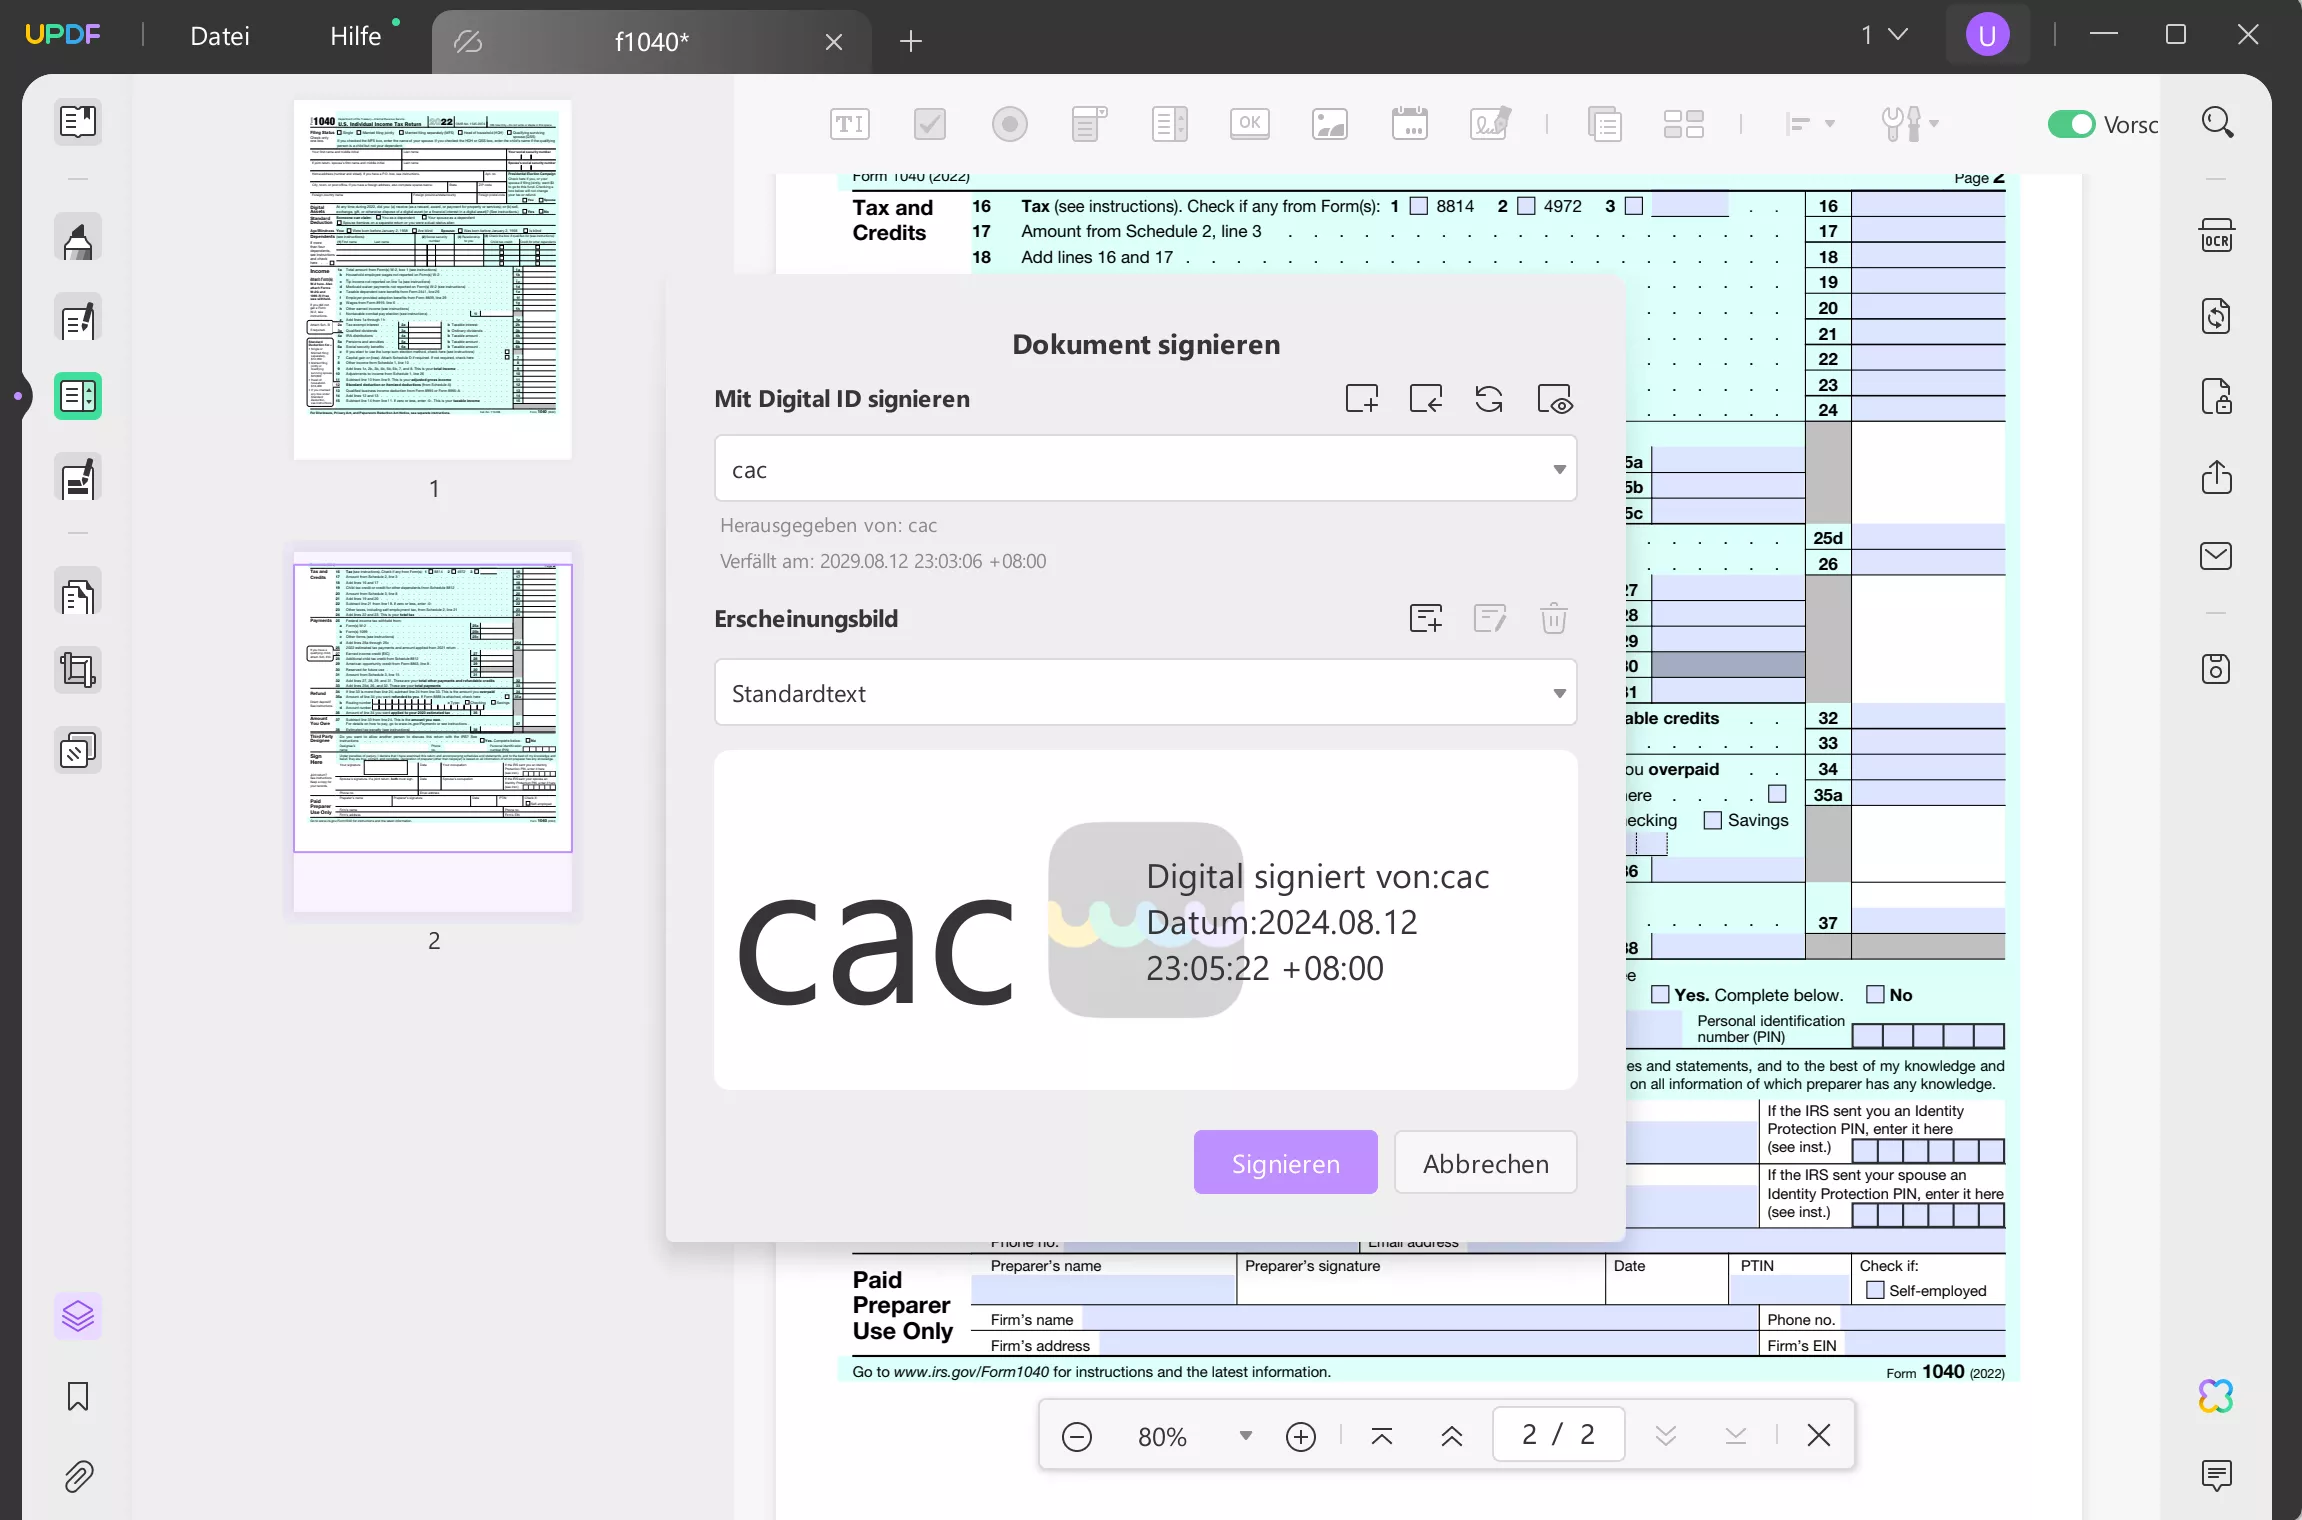Insert a signature field

point(1489,124)
